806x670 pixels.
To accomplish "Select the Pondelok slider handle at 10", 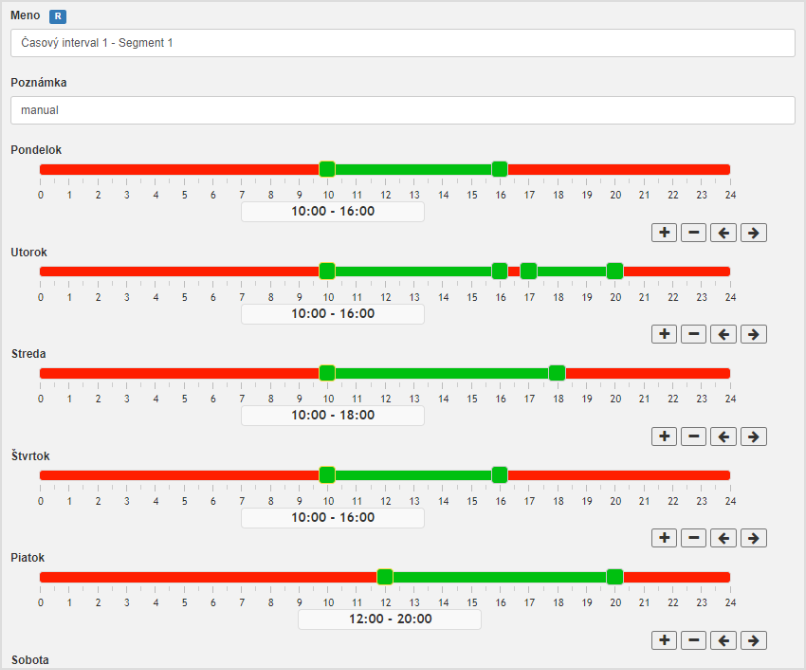I will click(327, 169).
